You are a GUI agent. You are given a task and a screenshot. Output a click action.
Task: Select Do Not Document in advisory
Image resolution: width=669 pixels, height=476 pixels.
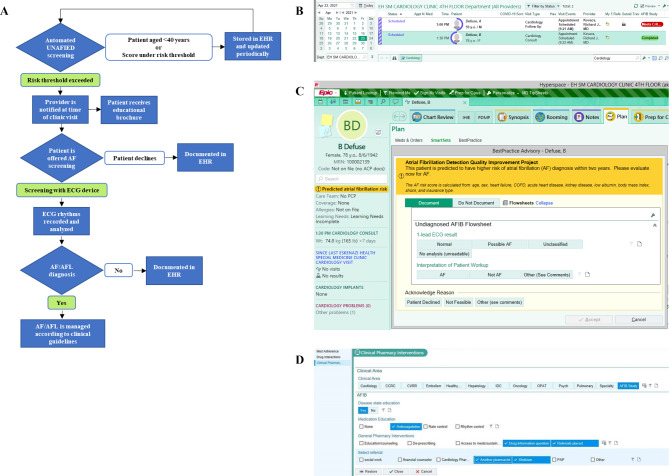(476, 203)
